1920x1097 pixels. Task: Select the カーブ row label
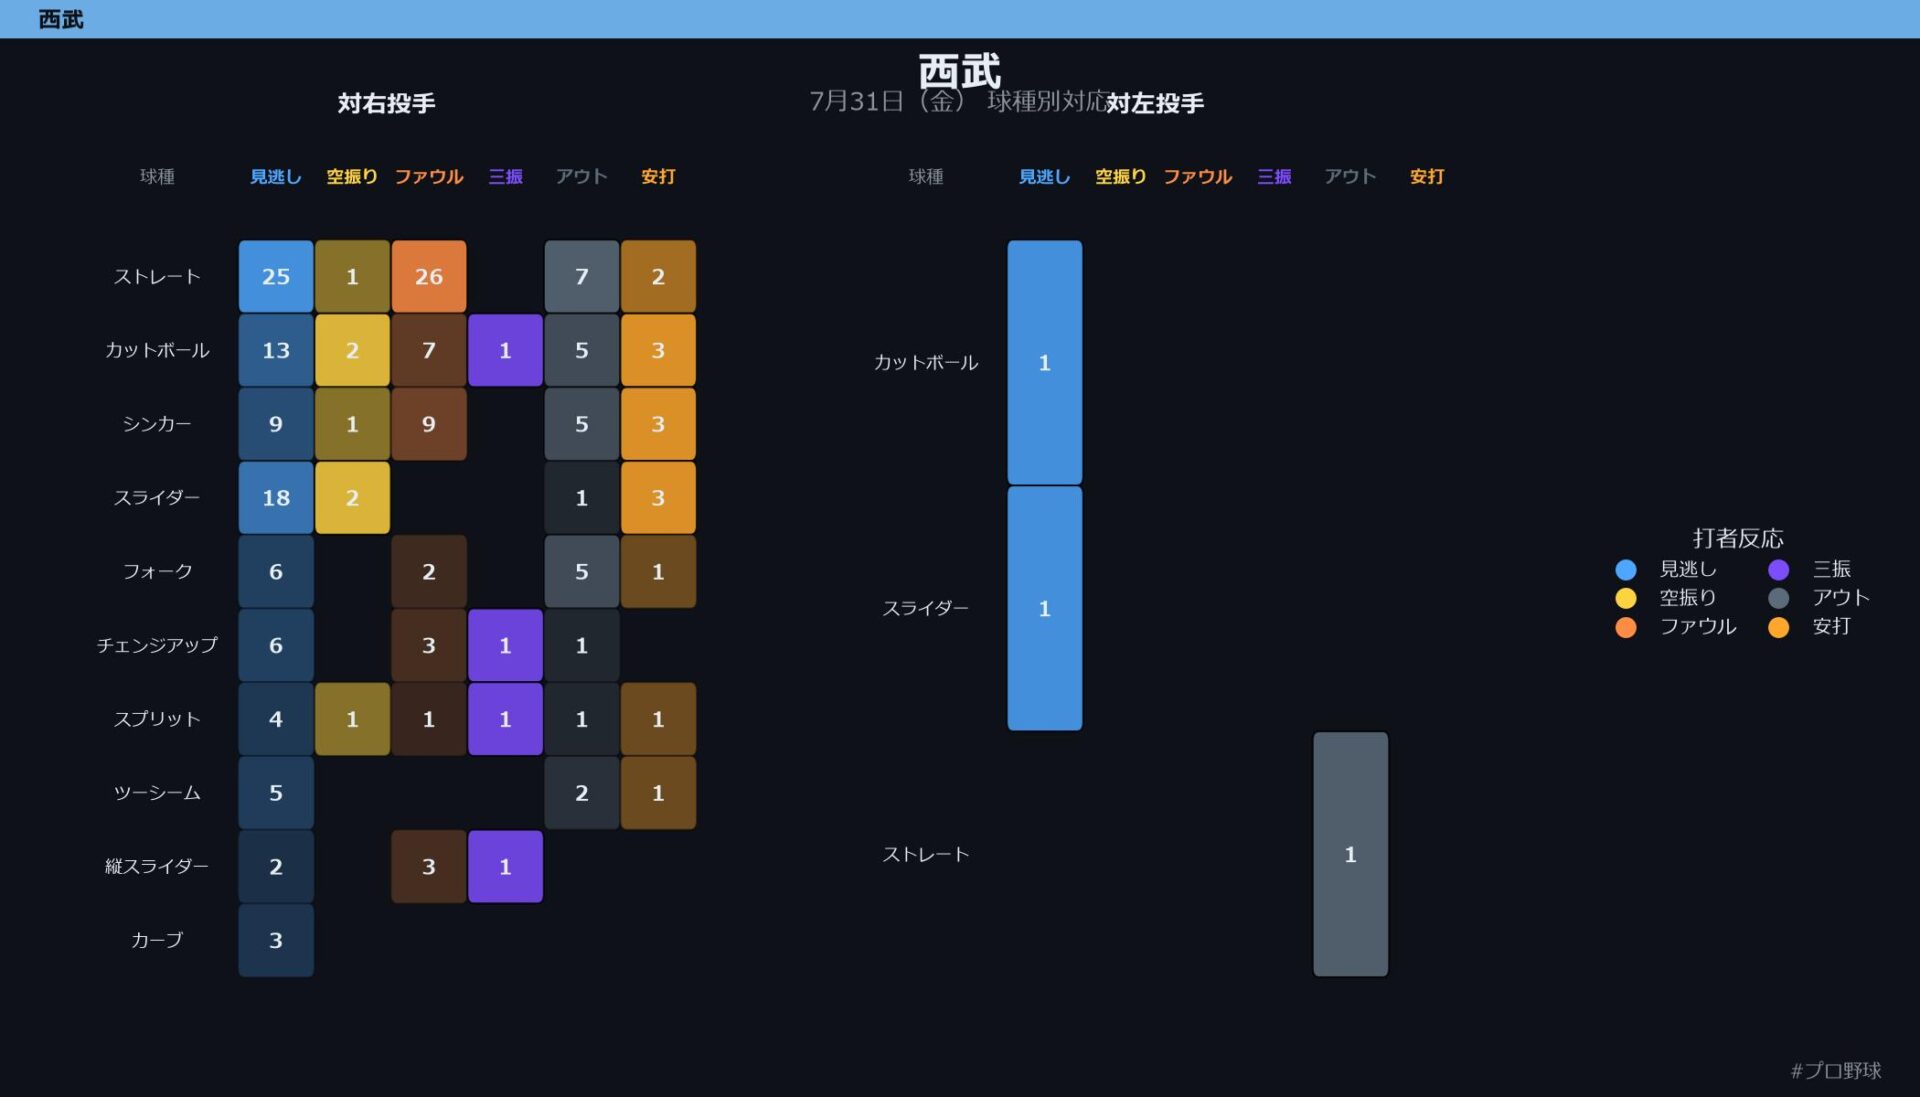pyautogui.click(x=157, y=940)
